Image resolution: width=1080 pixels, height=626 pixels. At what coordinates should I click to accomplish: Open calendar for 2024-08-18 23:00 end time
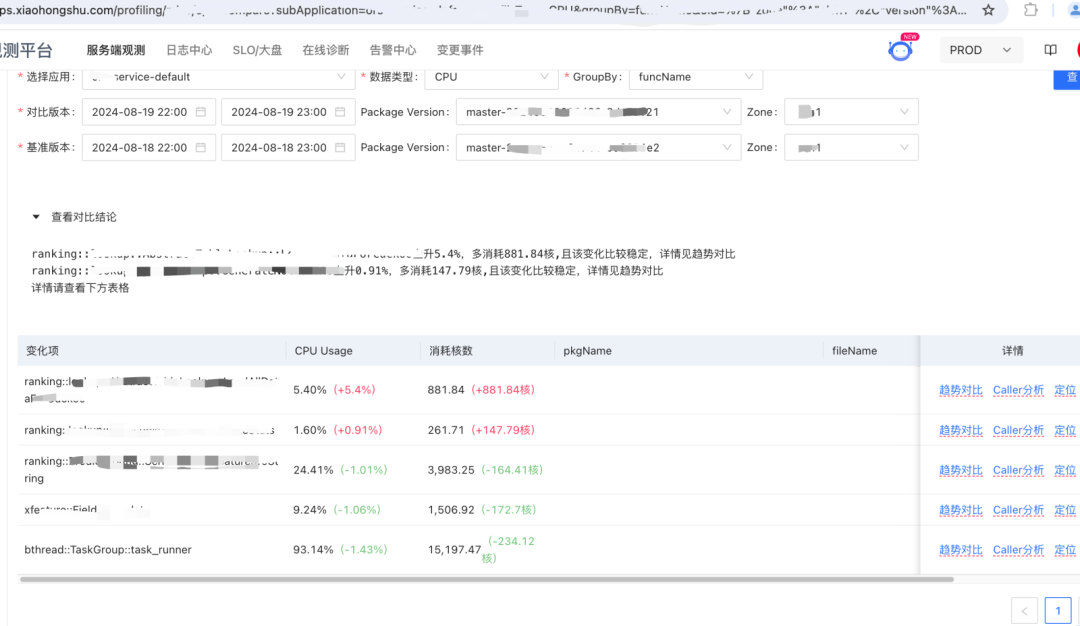coord(340,147)
